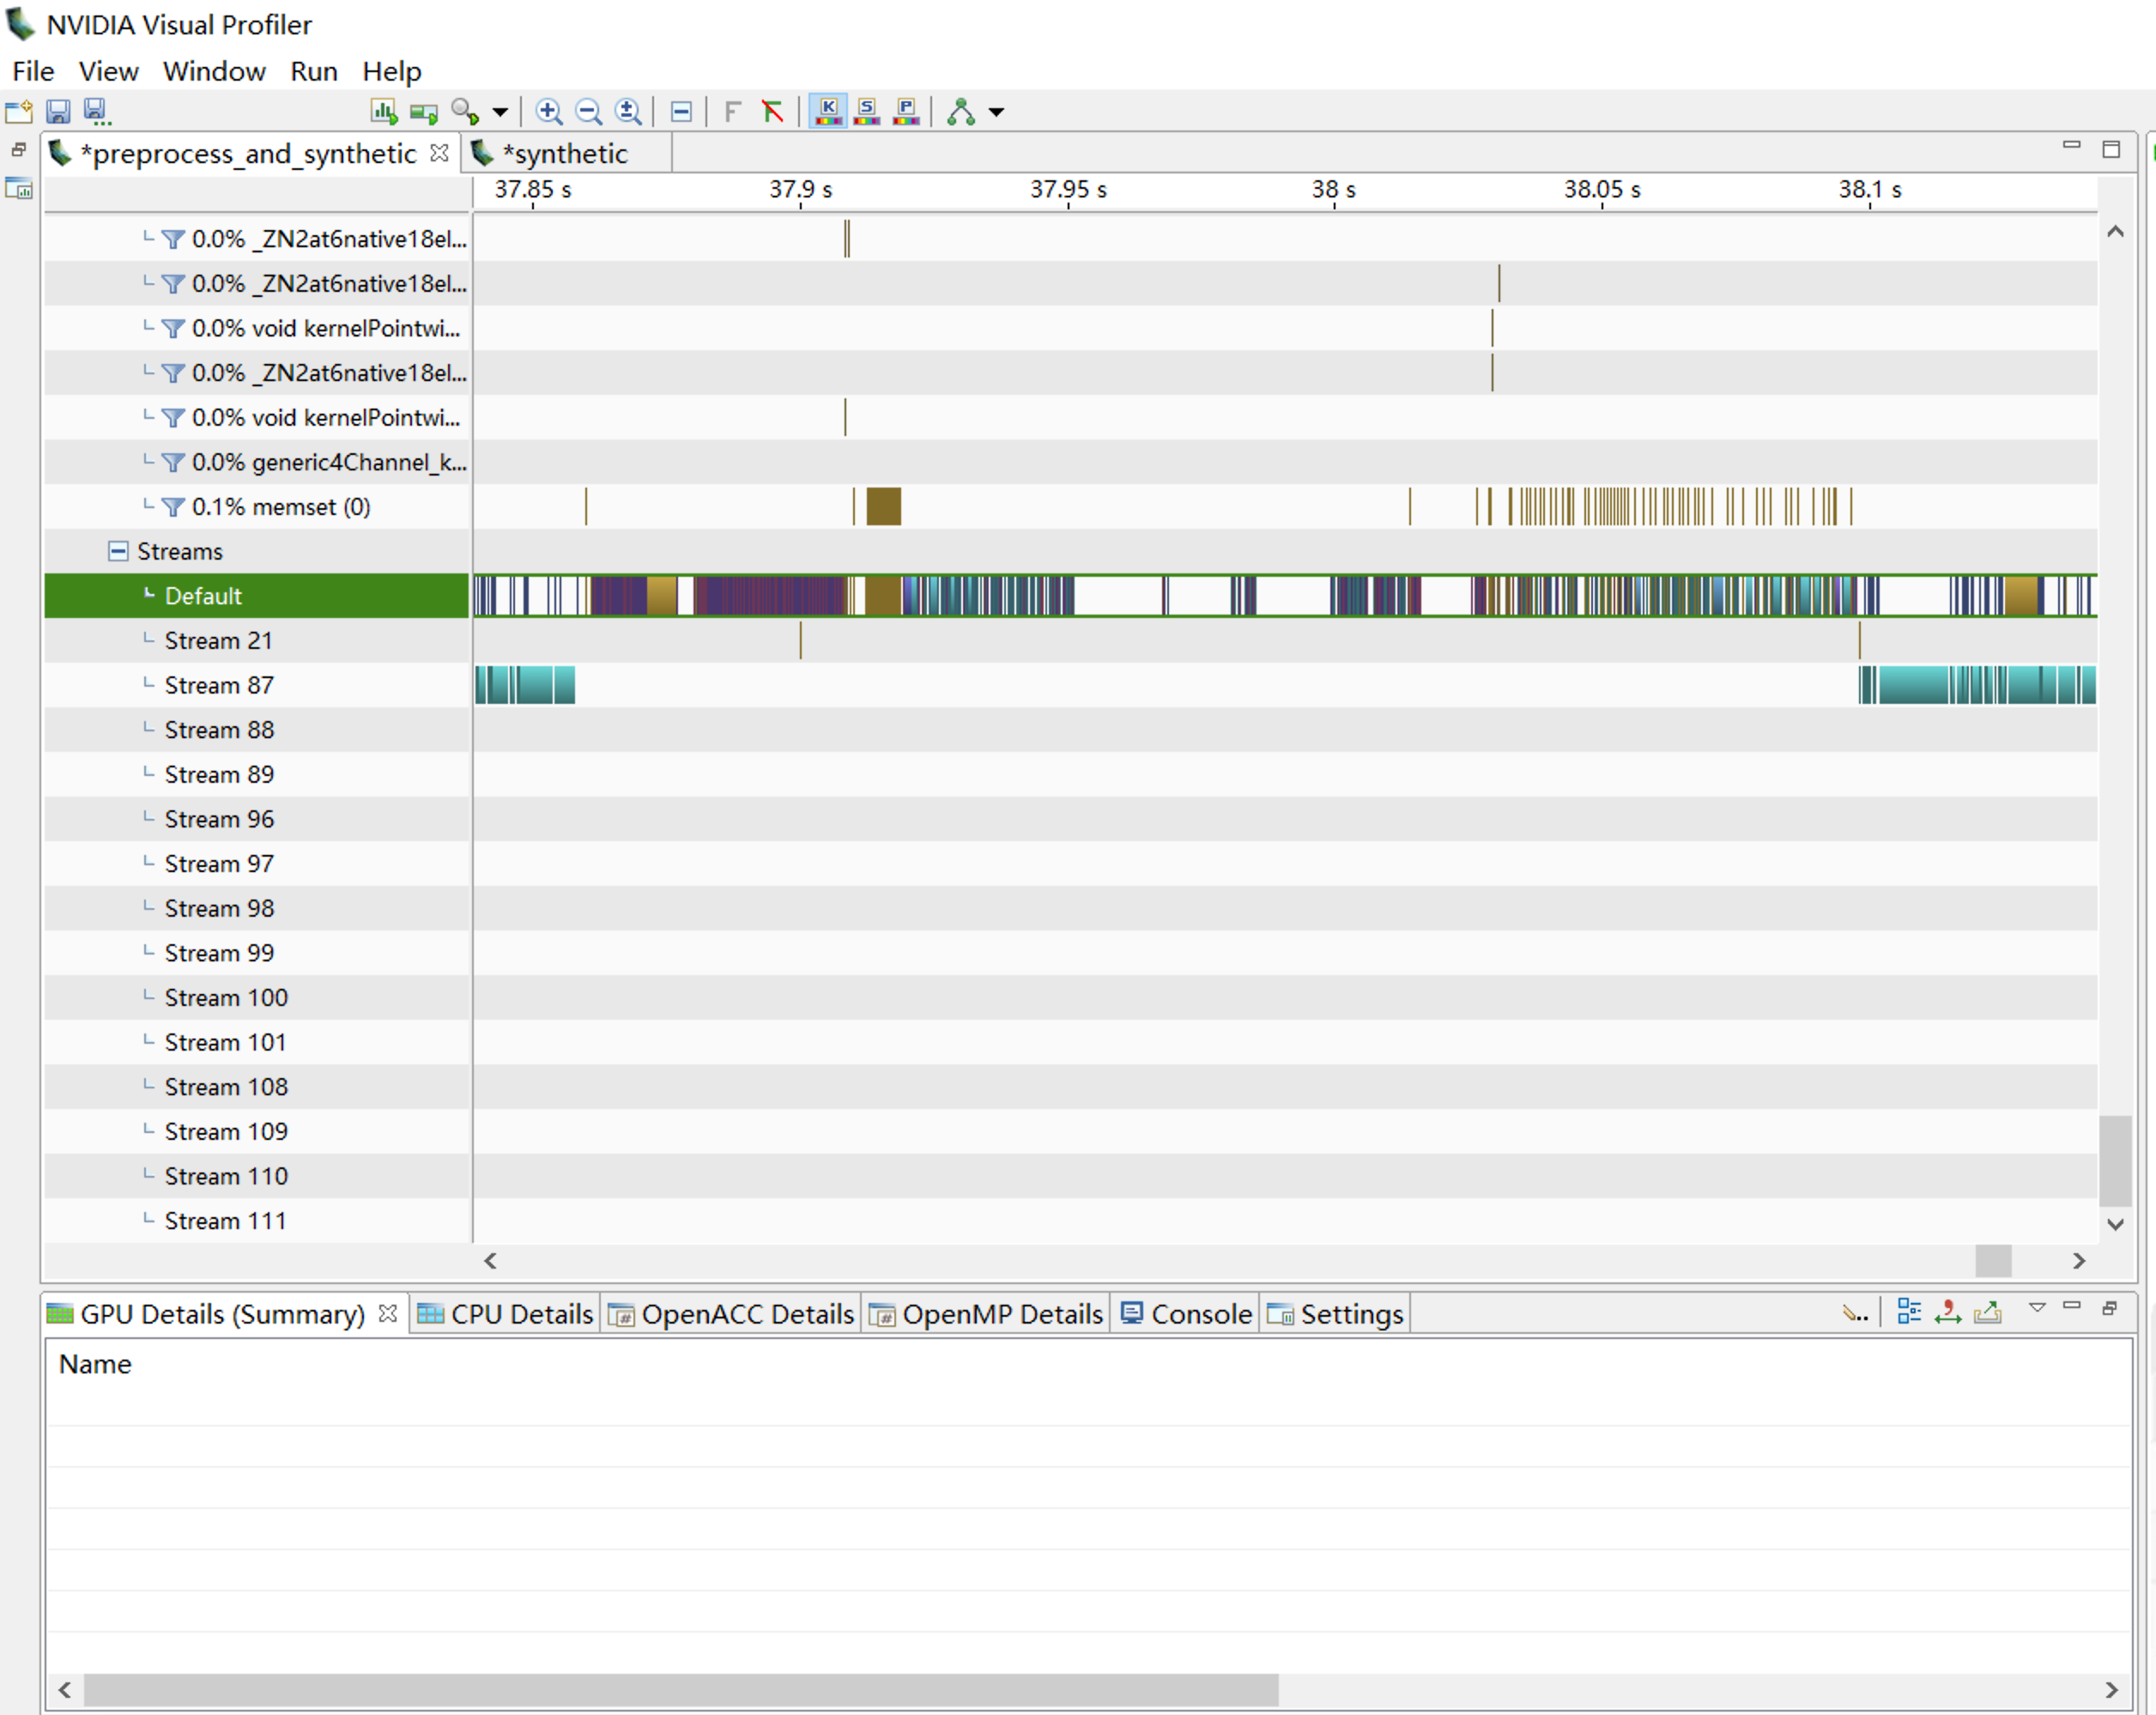
Task: Toggle the filter on the generic4Channel kernel row
Action: (173, 462)
